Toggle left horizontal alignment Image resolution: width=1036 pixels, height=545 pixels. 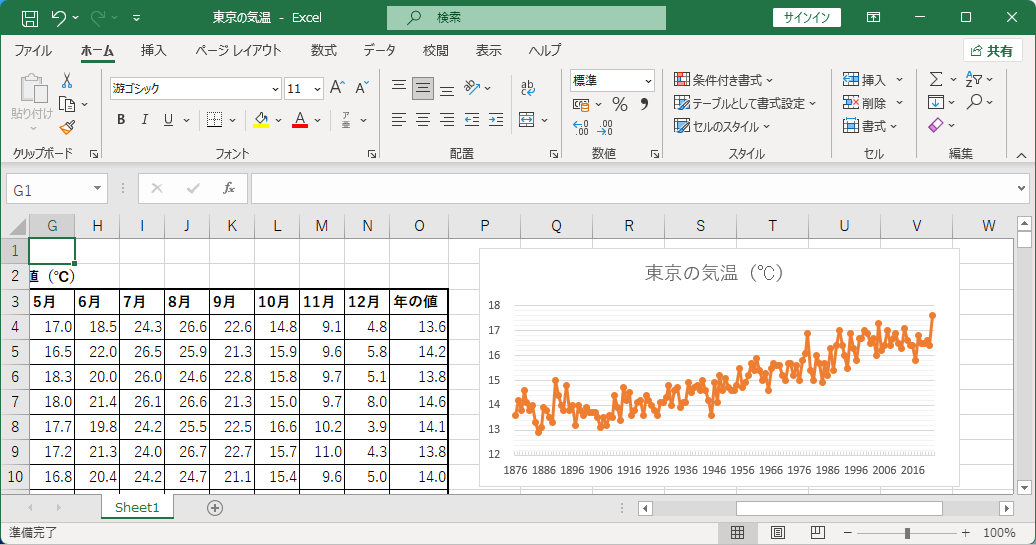398,120
